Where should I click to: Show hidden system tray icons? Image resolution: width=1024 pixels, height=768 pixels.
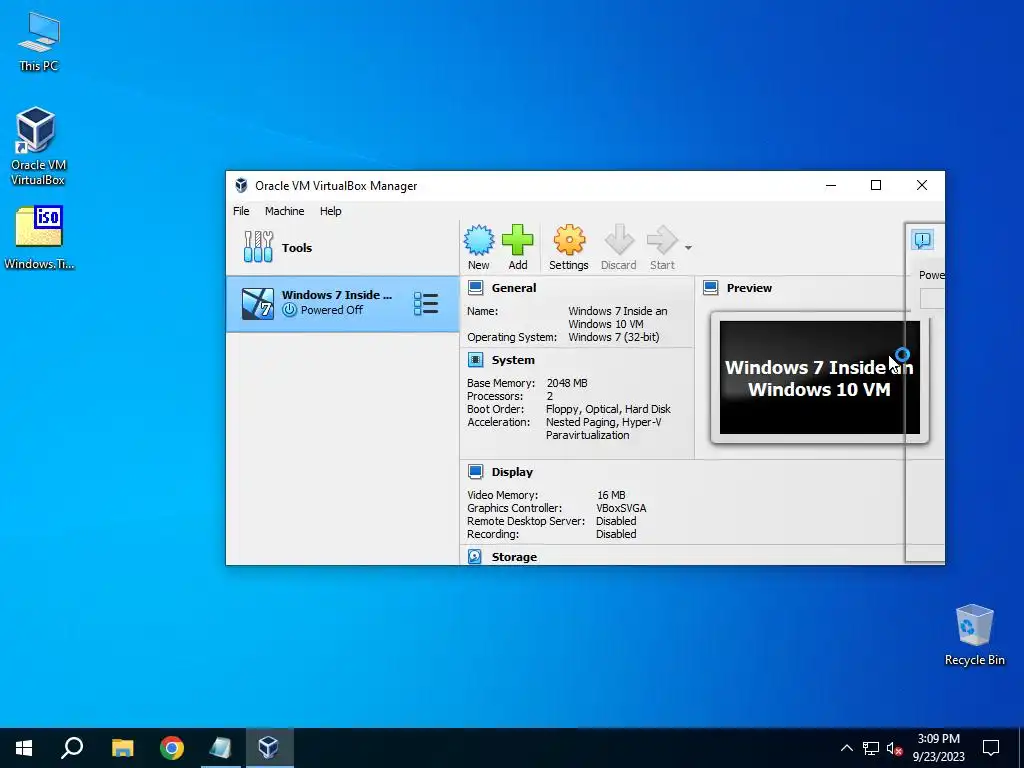coord(846,748)
